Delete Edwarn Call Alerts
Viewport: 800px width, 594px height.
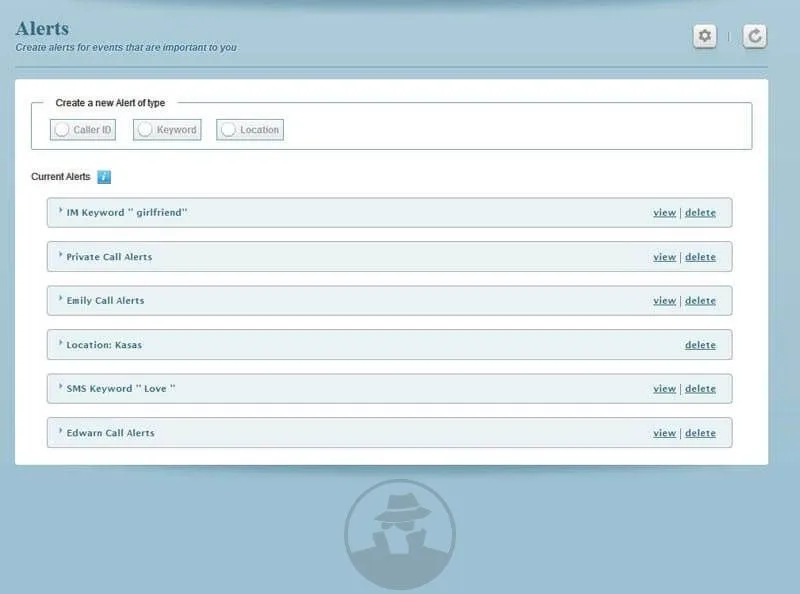[x=700, y=433]
